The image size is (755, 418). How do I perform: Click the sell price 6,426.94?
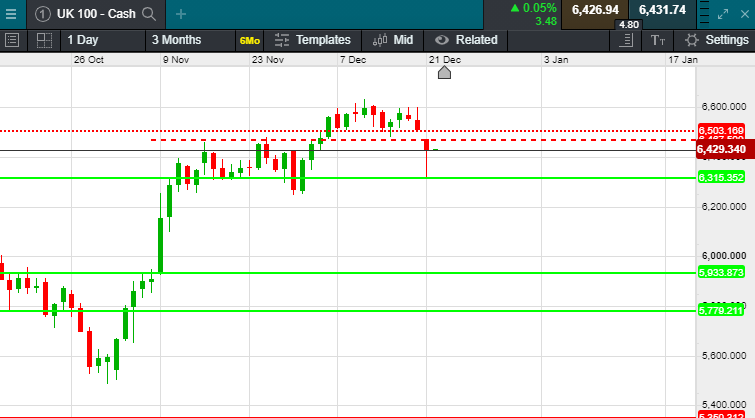pos(595,10)
